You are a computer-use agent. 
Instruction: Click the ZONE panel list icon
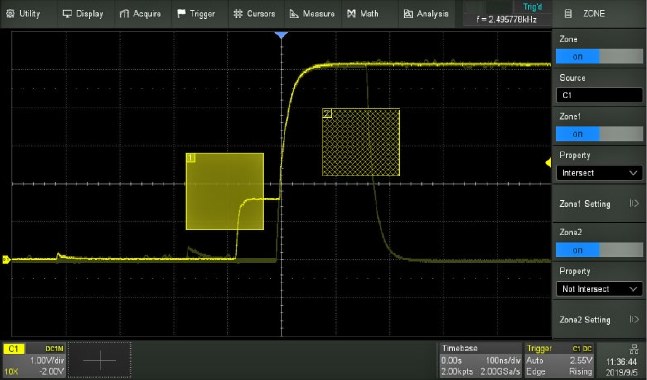[568, 14]
